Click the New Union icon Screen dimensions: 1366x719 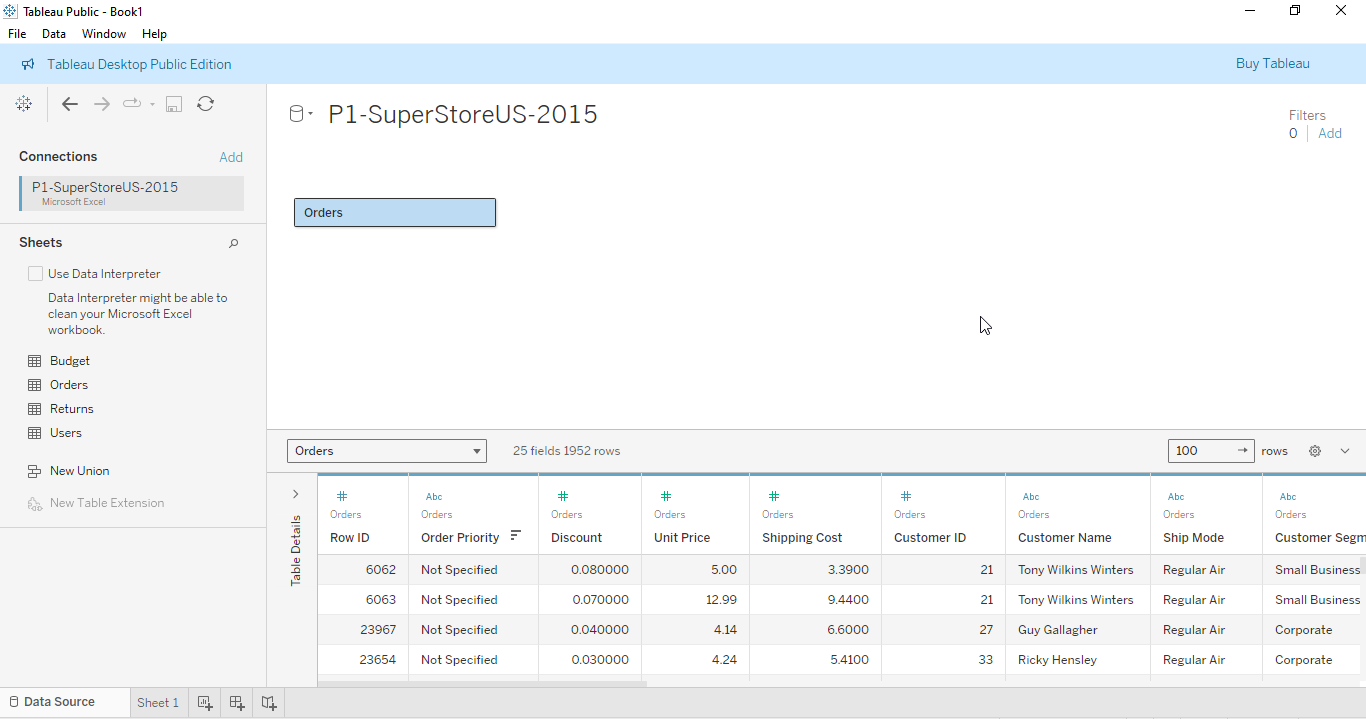[x=34, y=471]
